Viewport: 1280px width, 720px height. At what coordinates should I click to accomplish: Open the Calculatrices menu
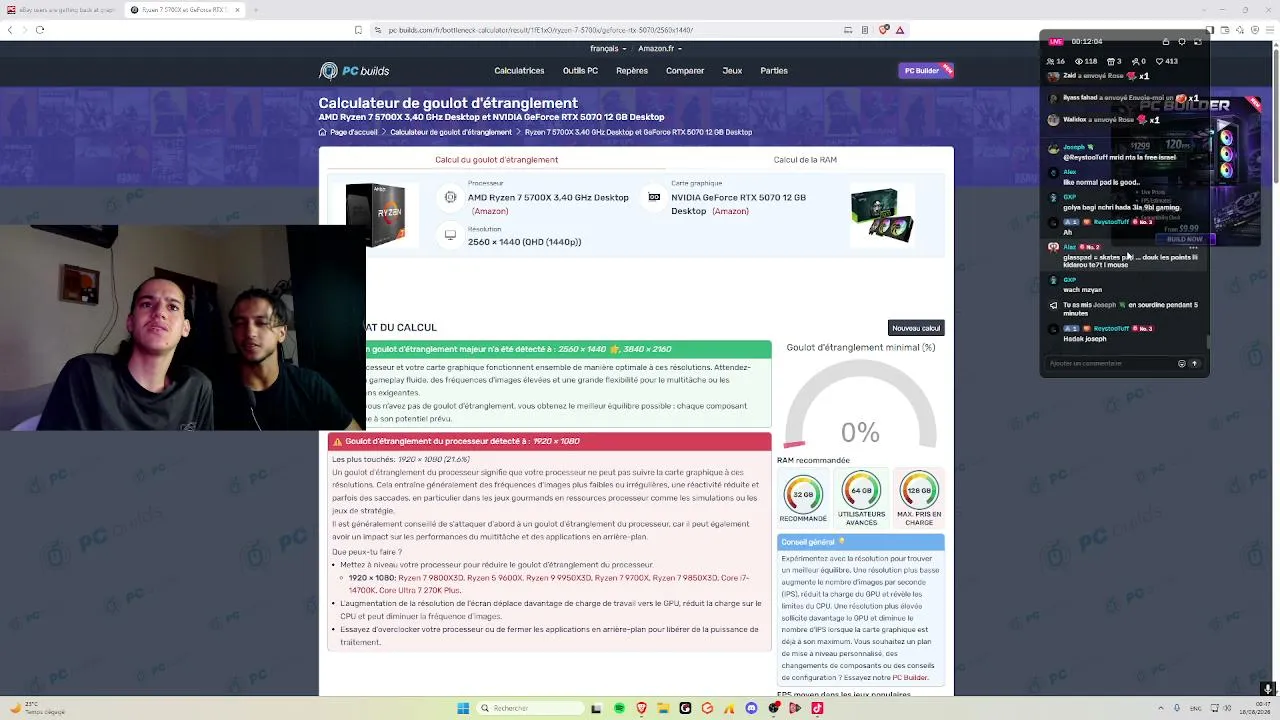519,71
